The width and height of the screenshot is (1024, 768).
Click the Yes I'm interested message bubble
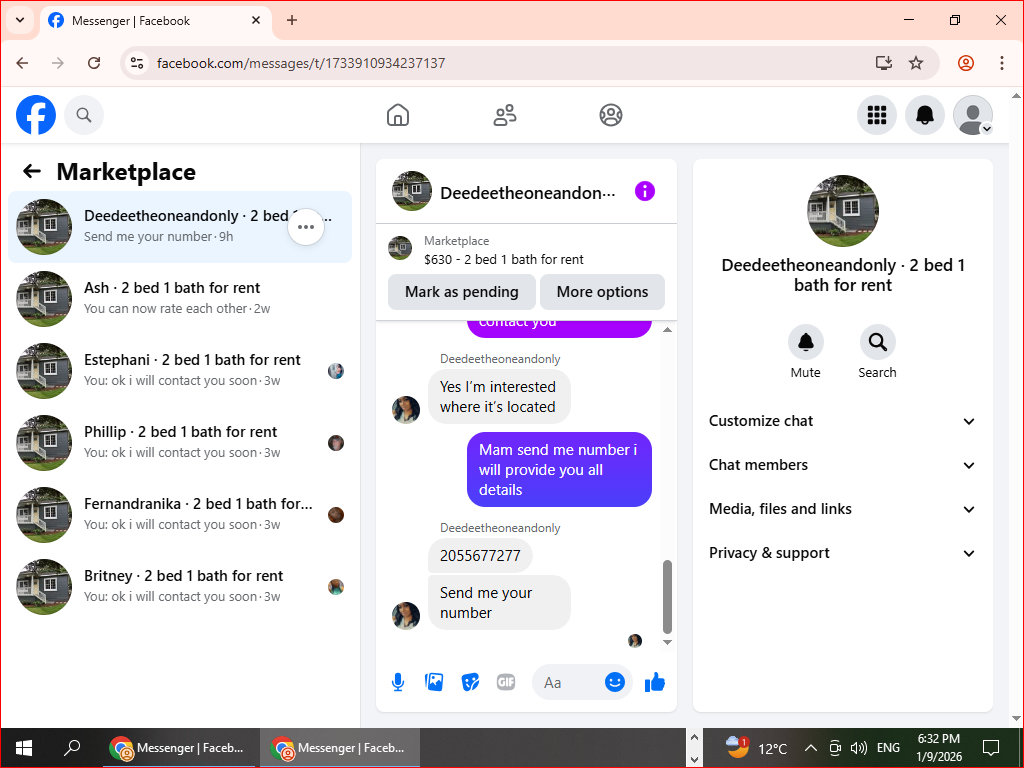tap(499, 396)
